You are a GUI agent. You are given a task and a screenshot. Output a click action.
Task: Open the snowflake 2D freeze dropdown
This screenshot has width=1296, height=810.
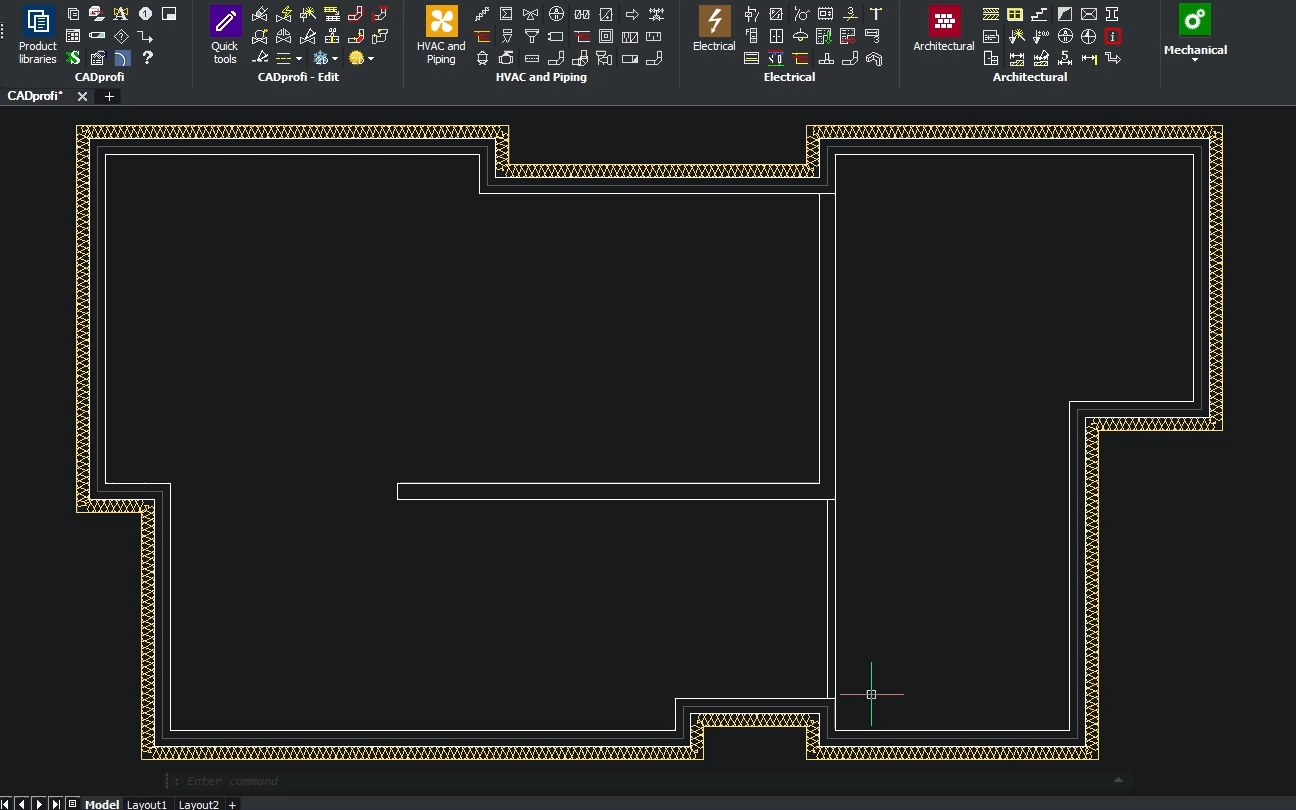(x=334, y=59)
